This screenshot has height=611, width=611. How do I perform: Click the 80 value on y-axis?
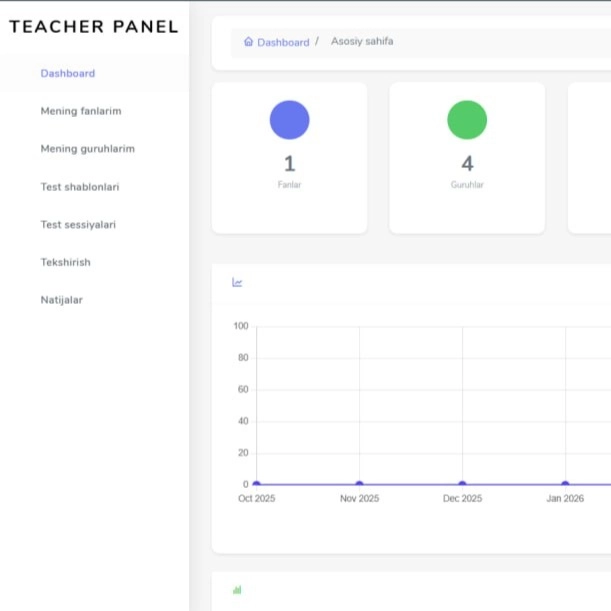pyautogui.click(x=243, y=358)
